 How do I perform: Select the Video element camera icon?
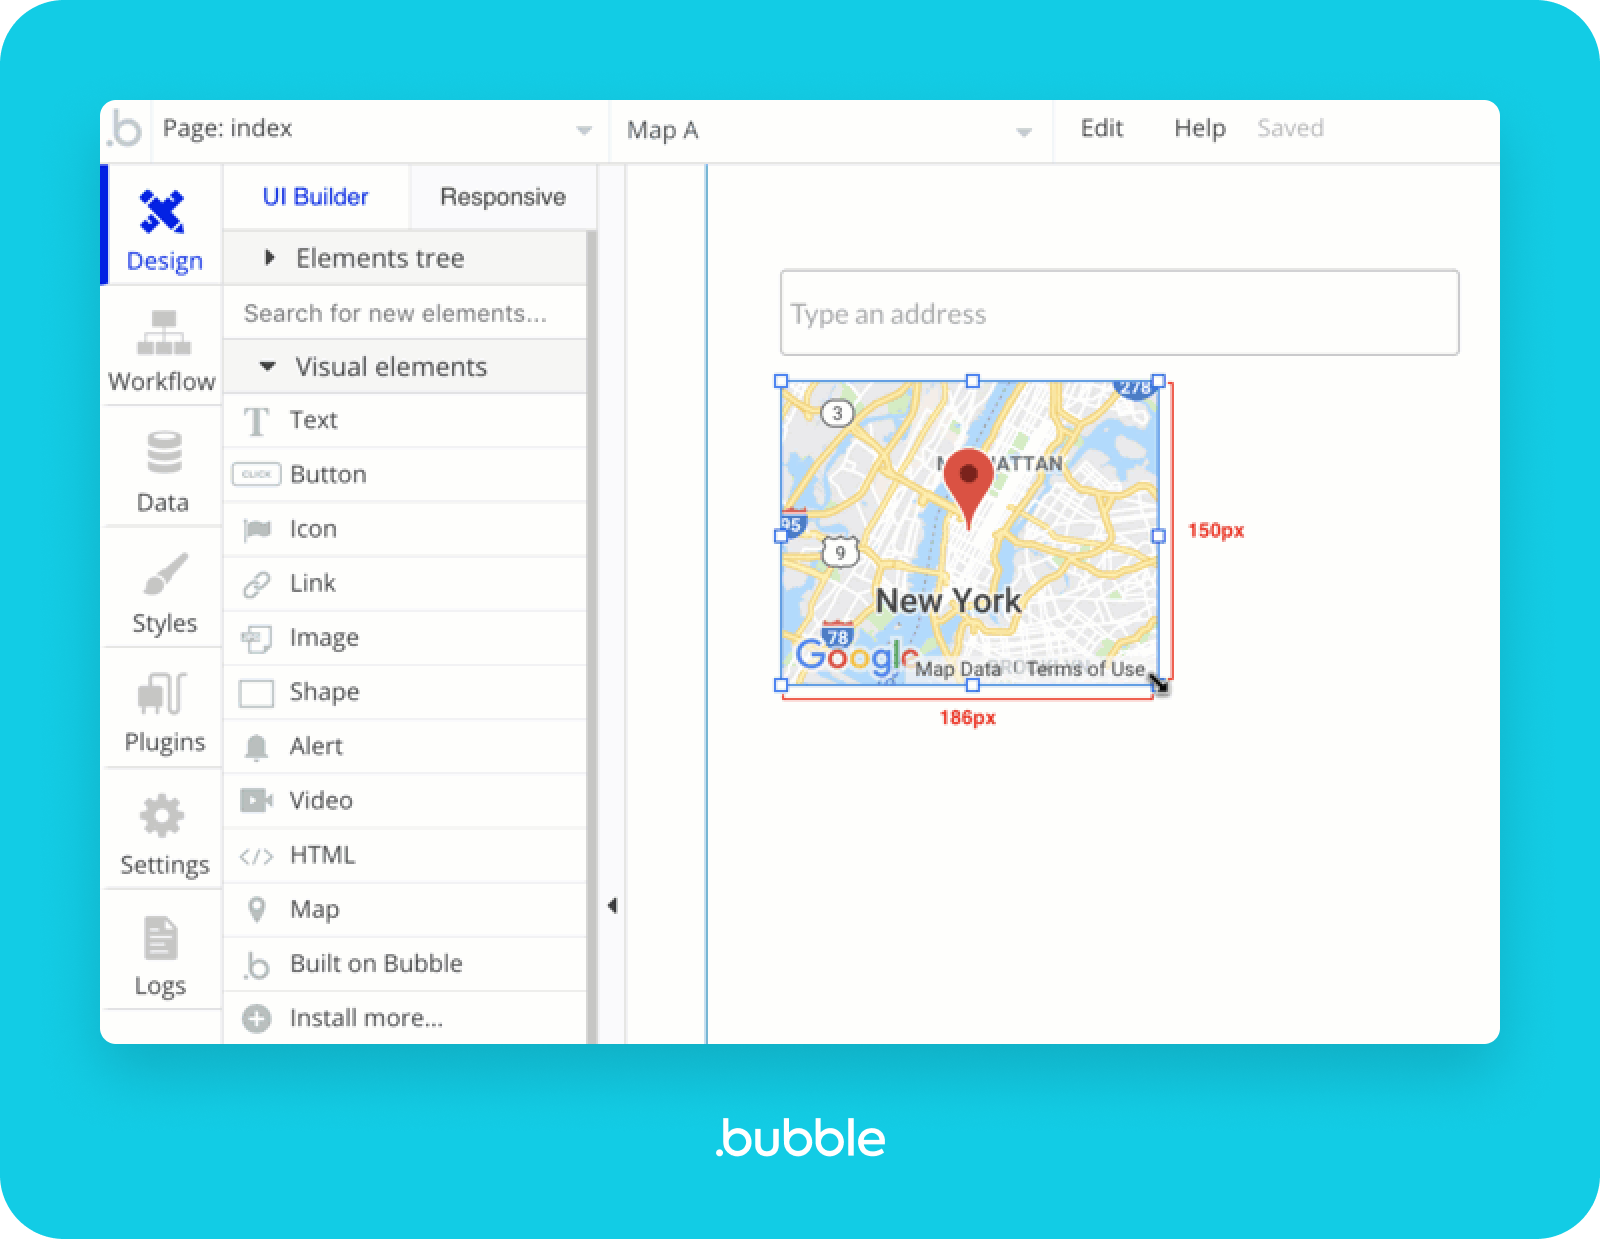[257, 800]
